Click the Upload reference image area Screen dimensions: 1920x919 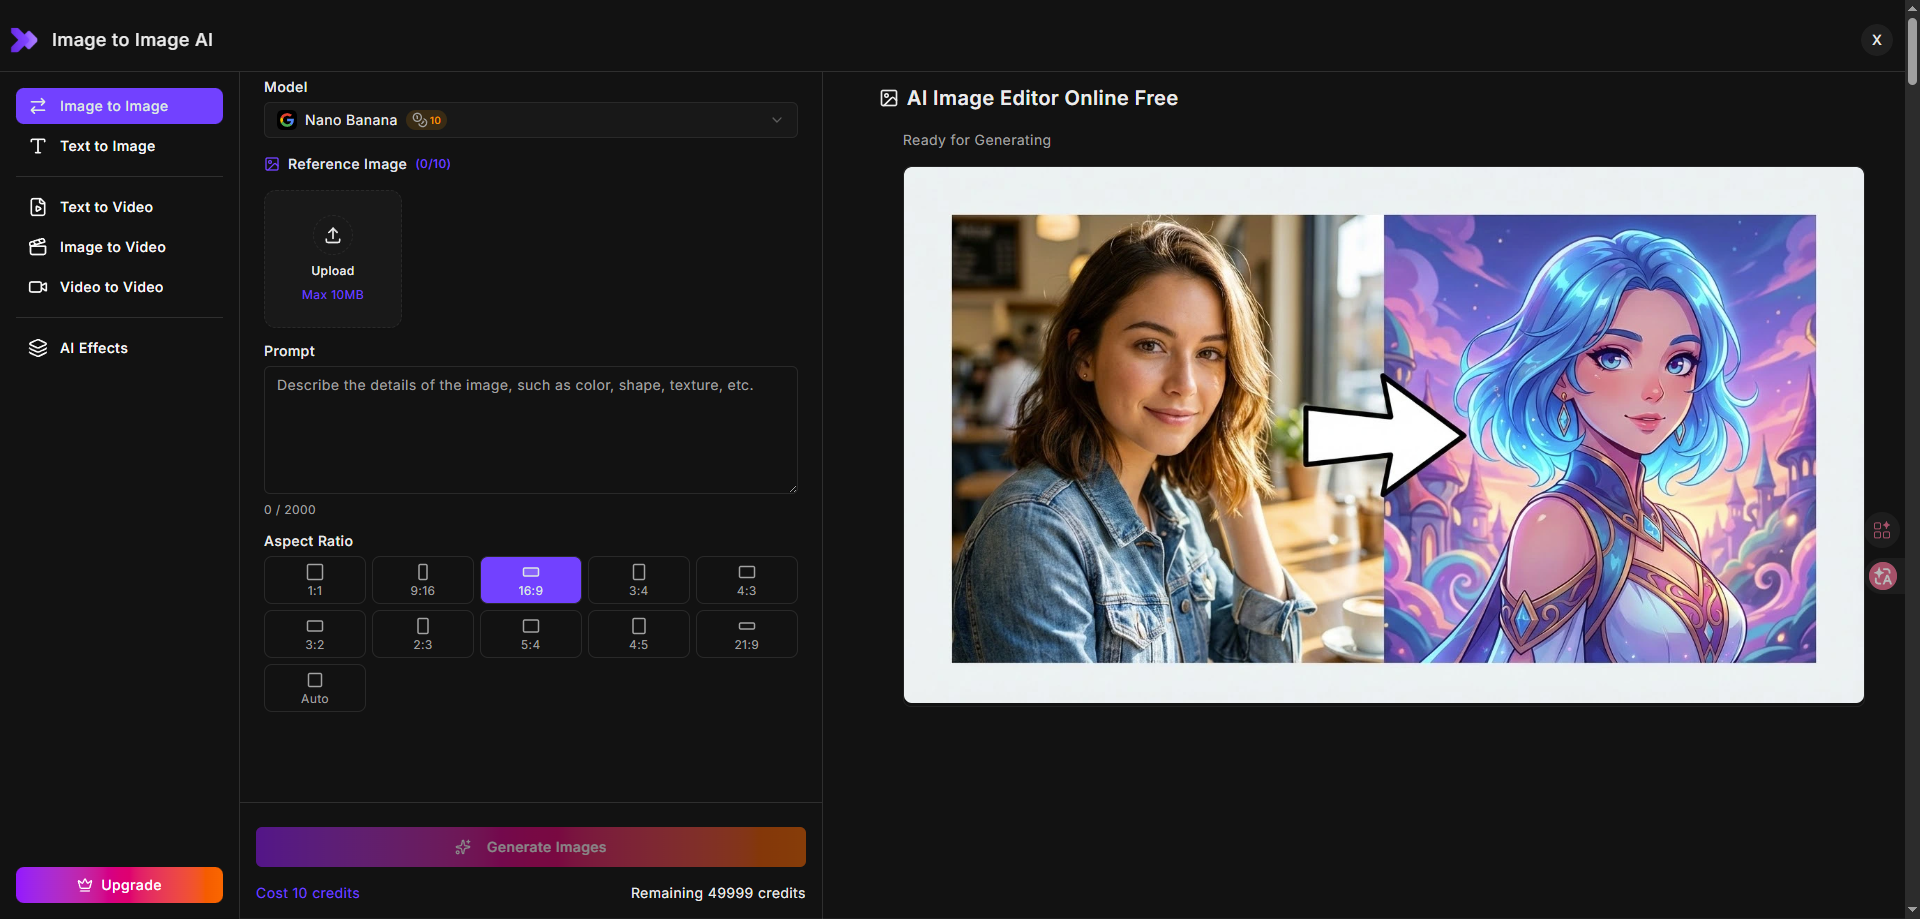332,258
